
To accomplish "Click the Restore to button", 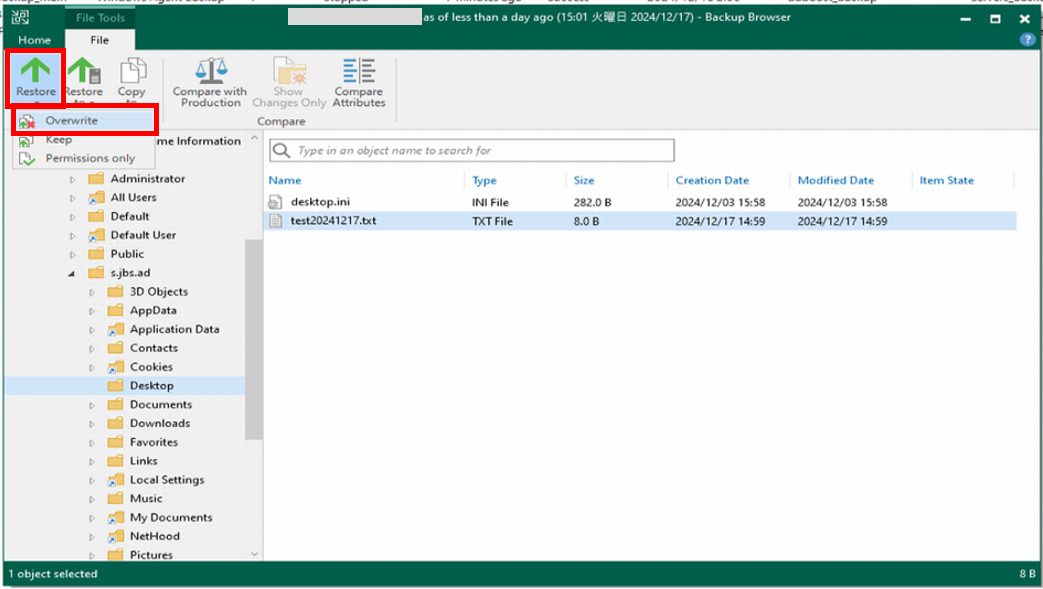I will (x=84, y=80).
